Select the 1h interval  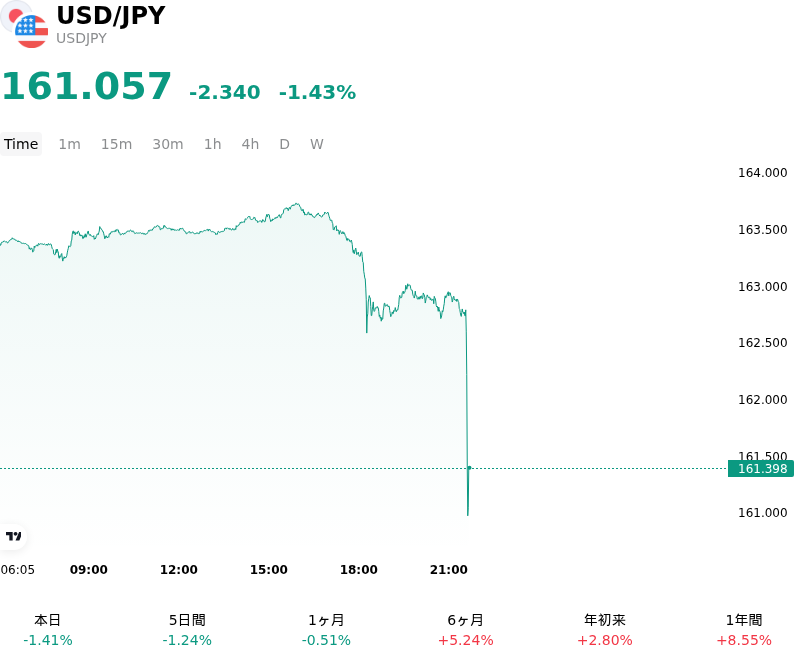coord(213,144)
